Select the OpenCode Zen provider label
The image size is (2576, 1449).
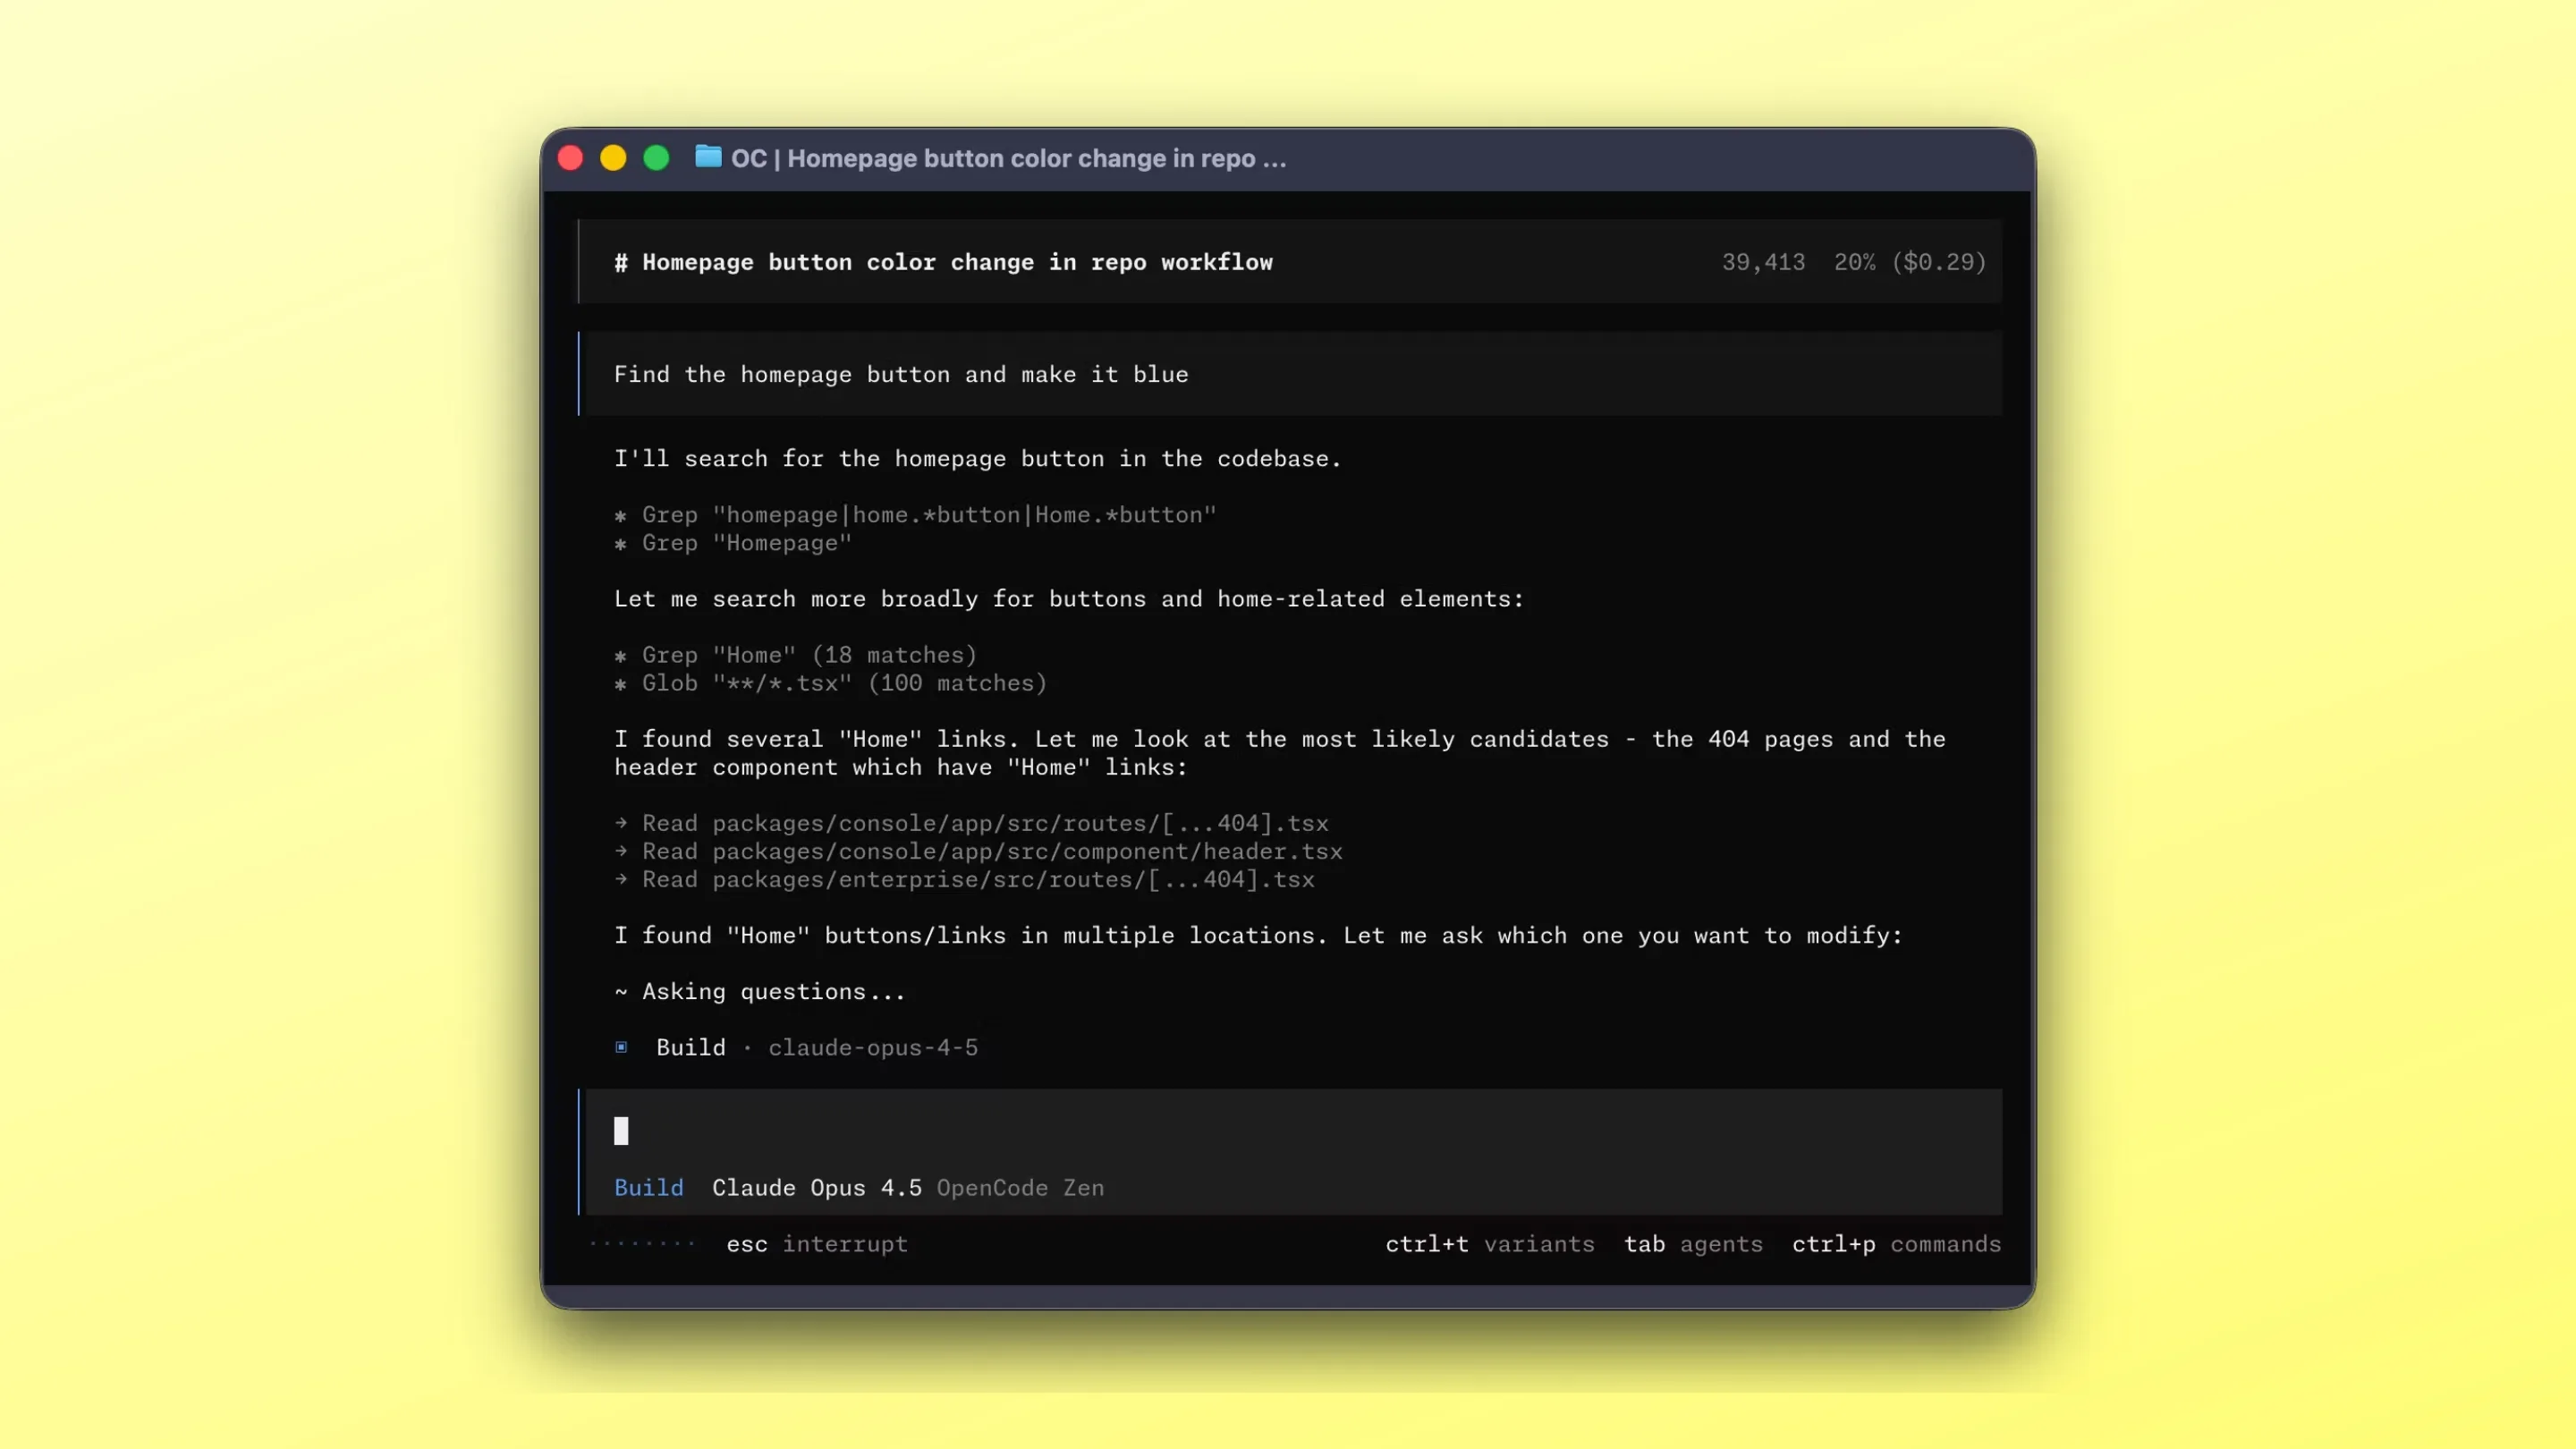pos(1020,1188)
